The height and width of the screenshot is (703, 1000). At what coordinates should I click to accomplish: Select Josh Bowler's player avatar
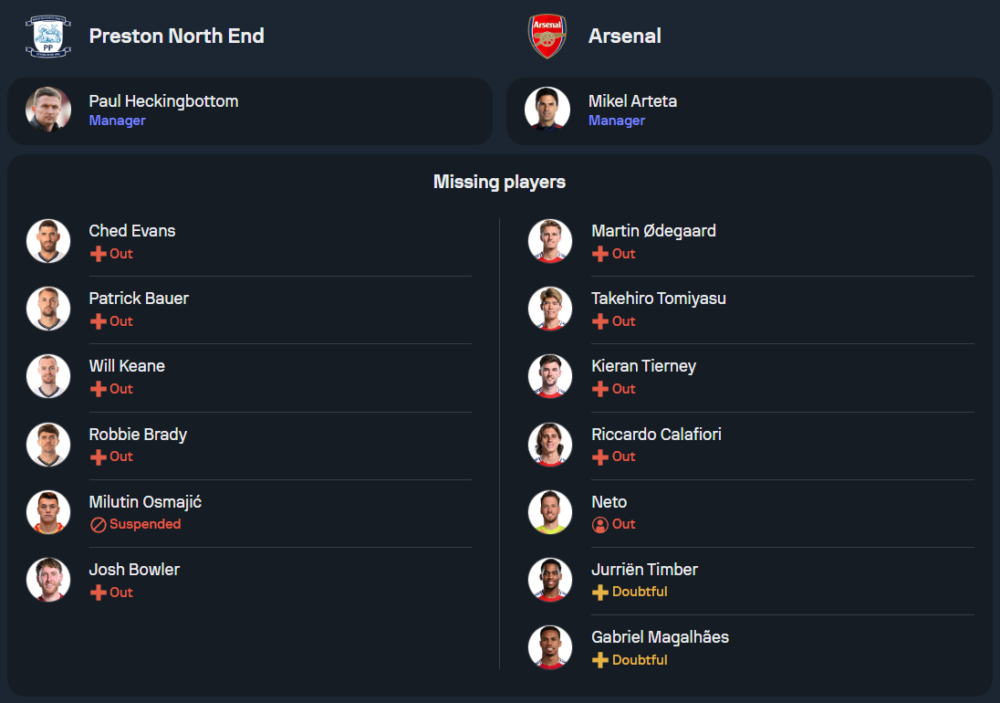pyautogui.click(x=48, y=579)
